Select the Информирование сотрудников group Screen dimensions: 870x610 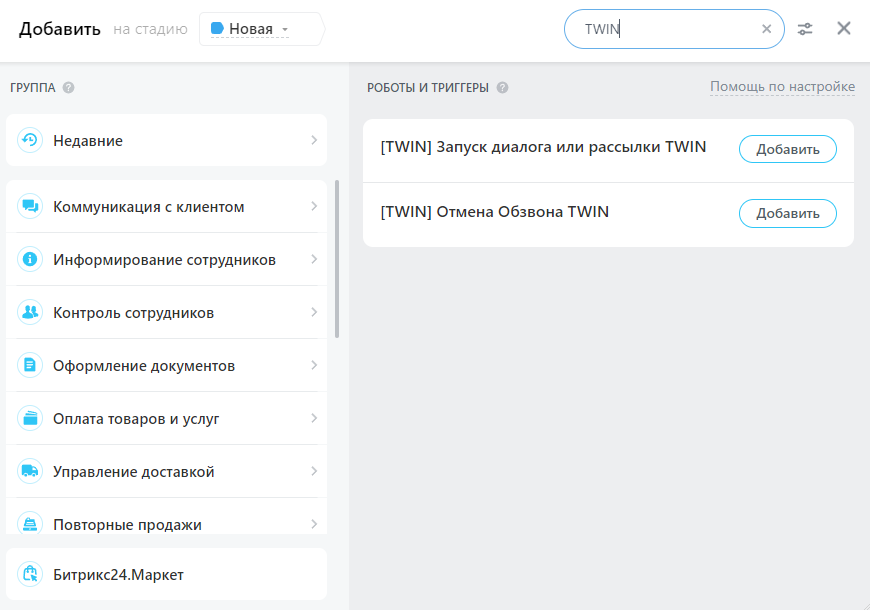(166, 259)
